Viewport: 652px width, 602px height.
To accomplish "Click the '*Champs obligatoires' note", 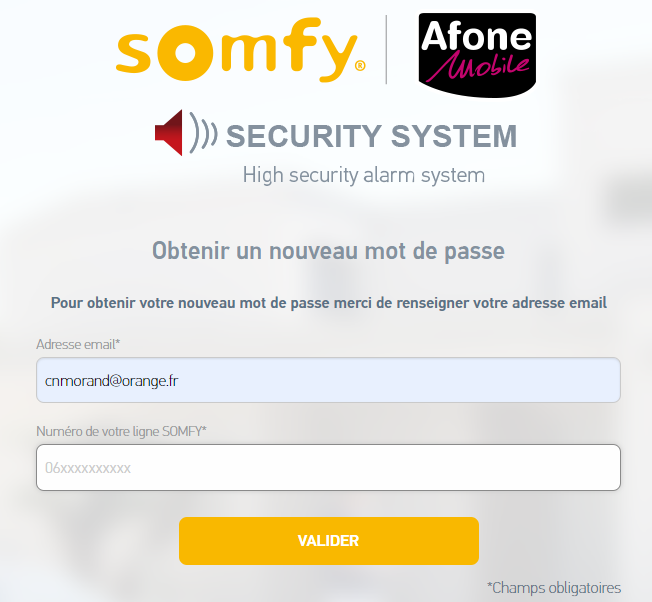I will [554, 587].
